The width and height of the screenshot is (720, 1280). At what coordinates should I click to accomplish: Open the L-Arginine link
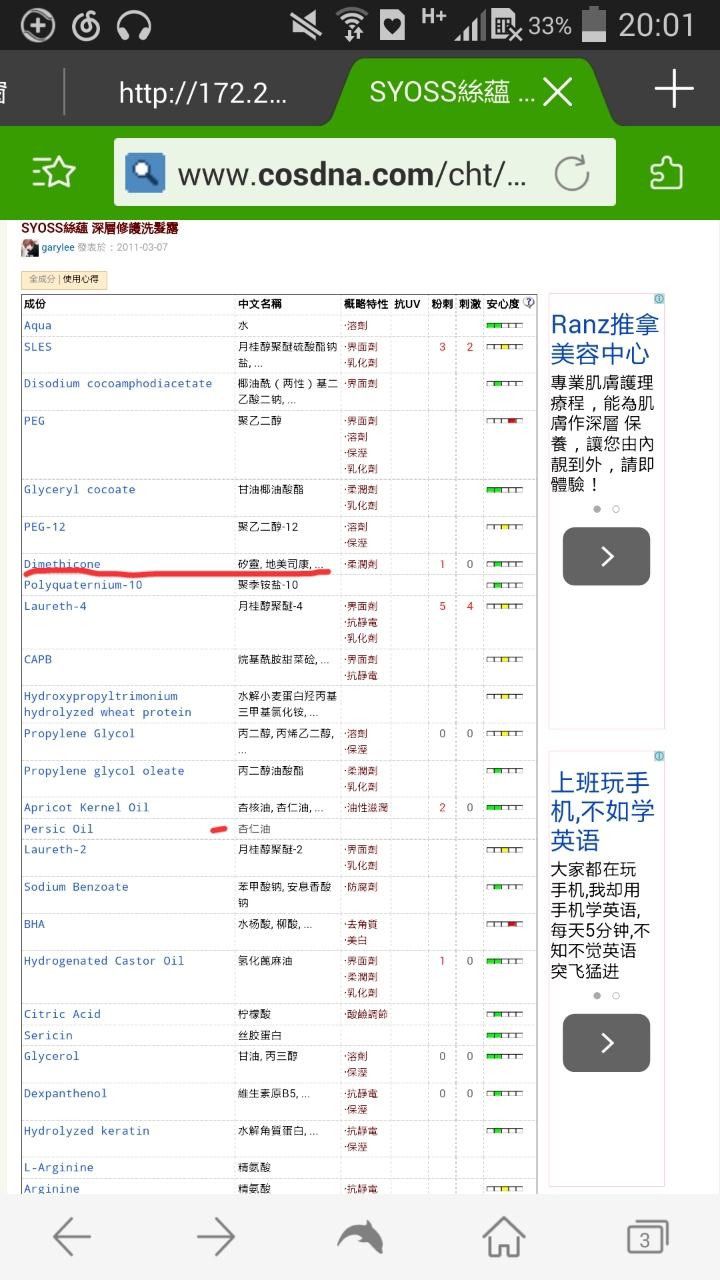(x=58, y=1168)
